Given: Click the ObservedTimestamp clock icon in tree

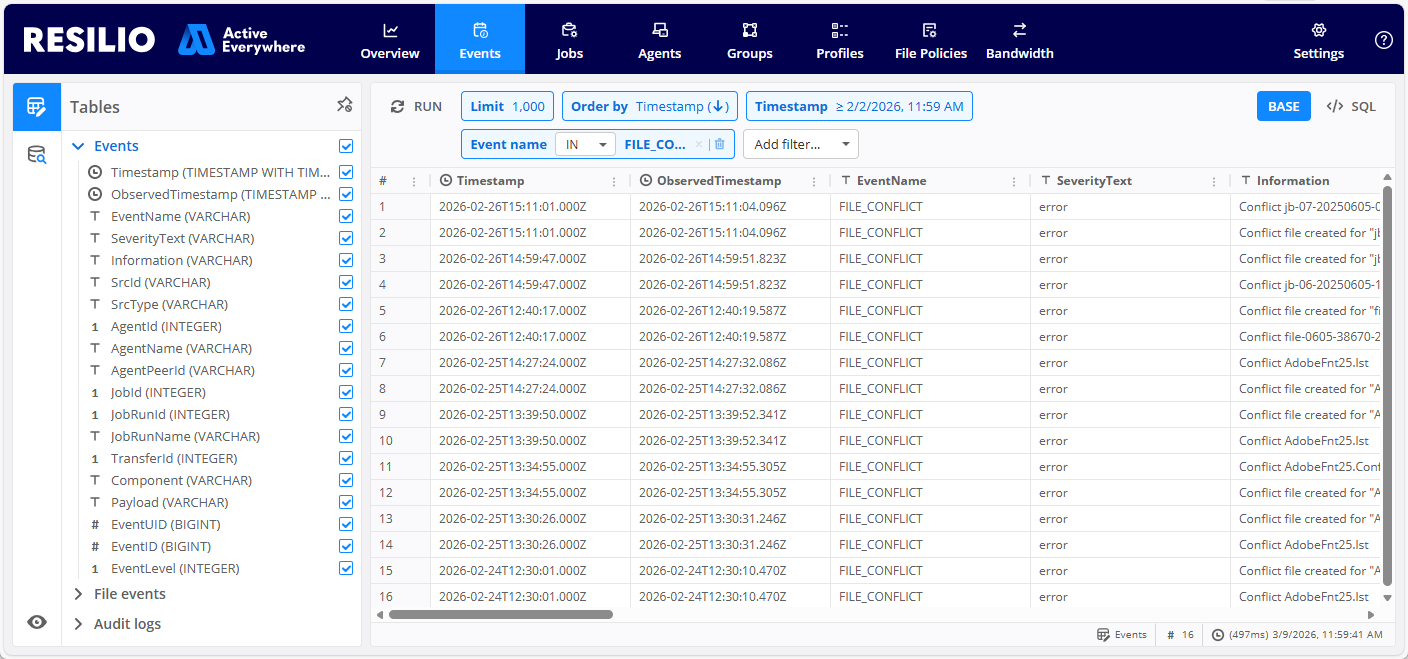Looking at the screenshot, I should coord(95,194).
